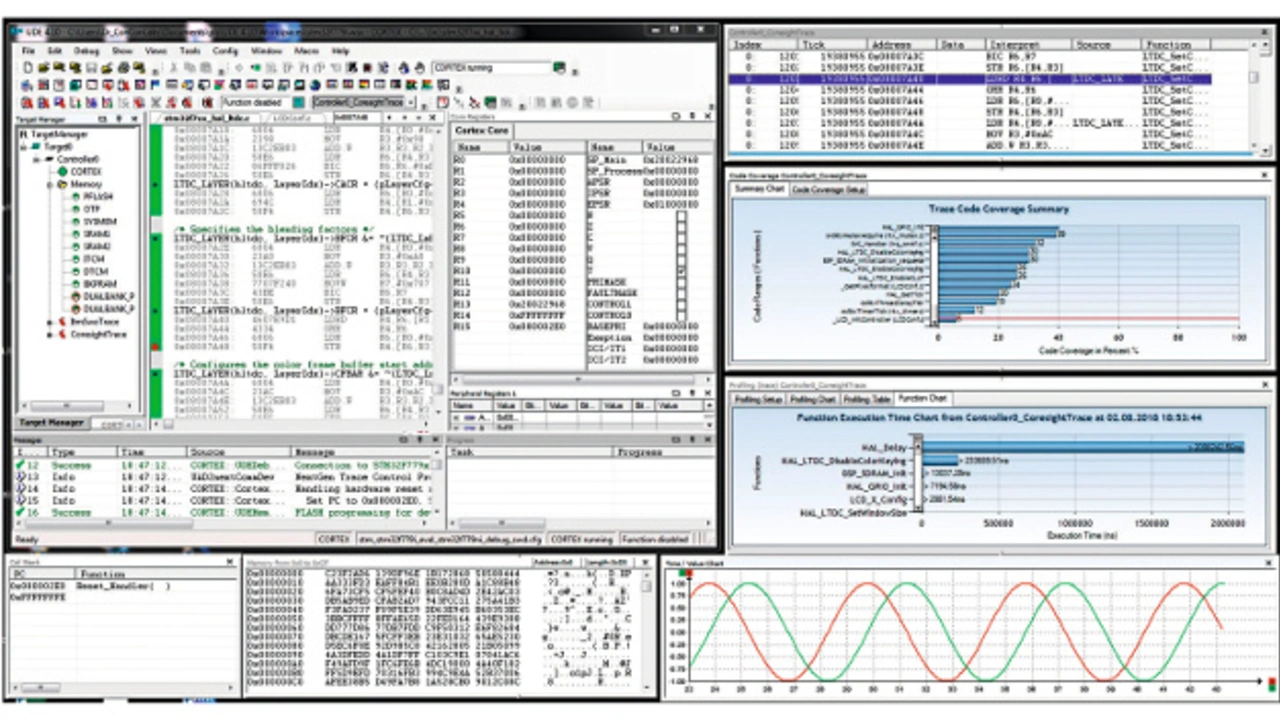Collapse the Memory tree node
The image size is (1280, 721).
coord(49,185)
